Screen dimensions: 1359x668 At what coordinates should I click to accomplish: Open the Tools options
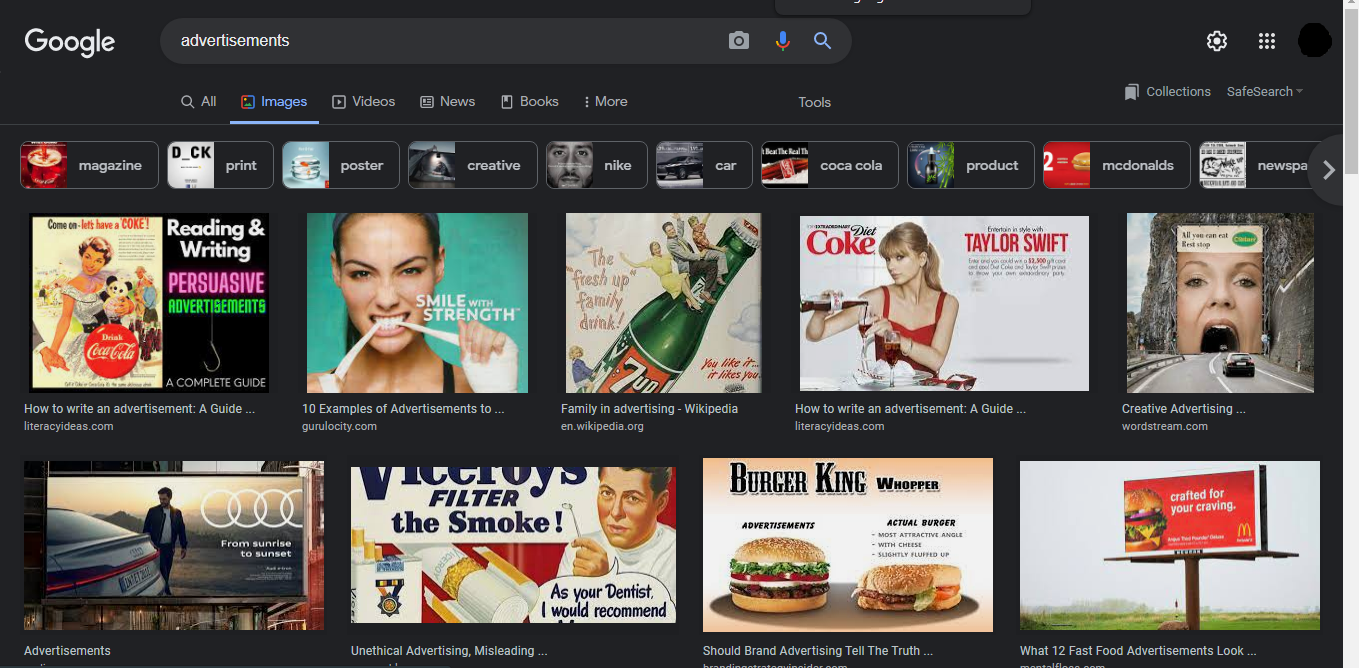pos(815,102)
